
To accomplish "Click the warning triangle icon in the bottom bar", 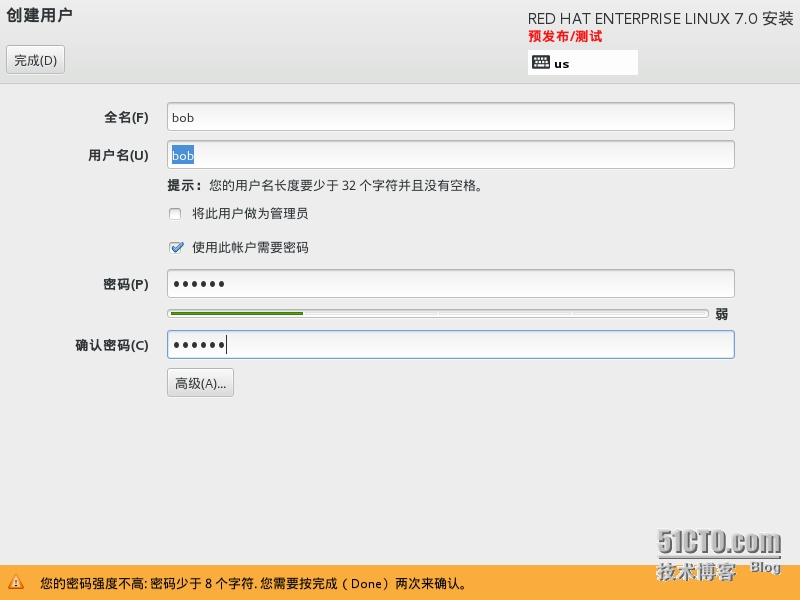I will [16, 582].
